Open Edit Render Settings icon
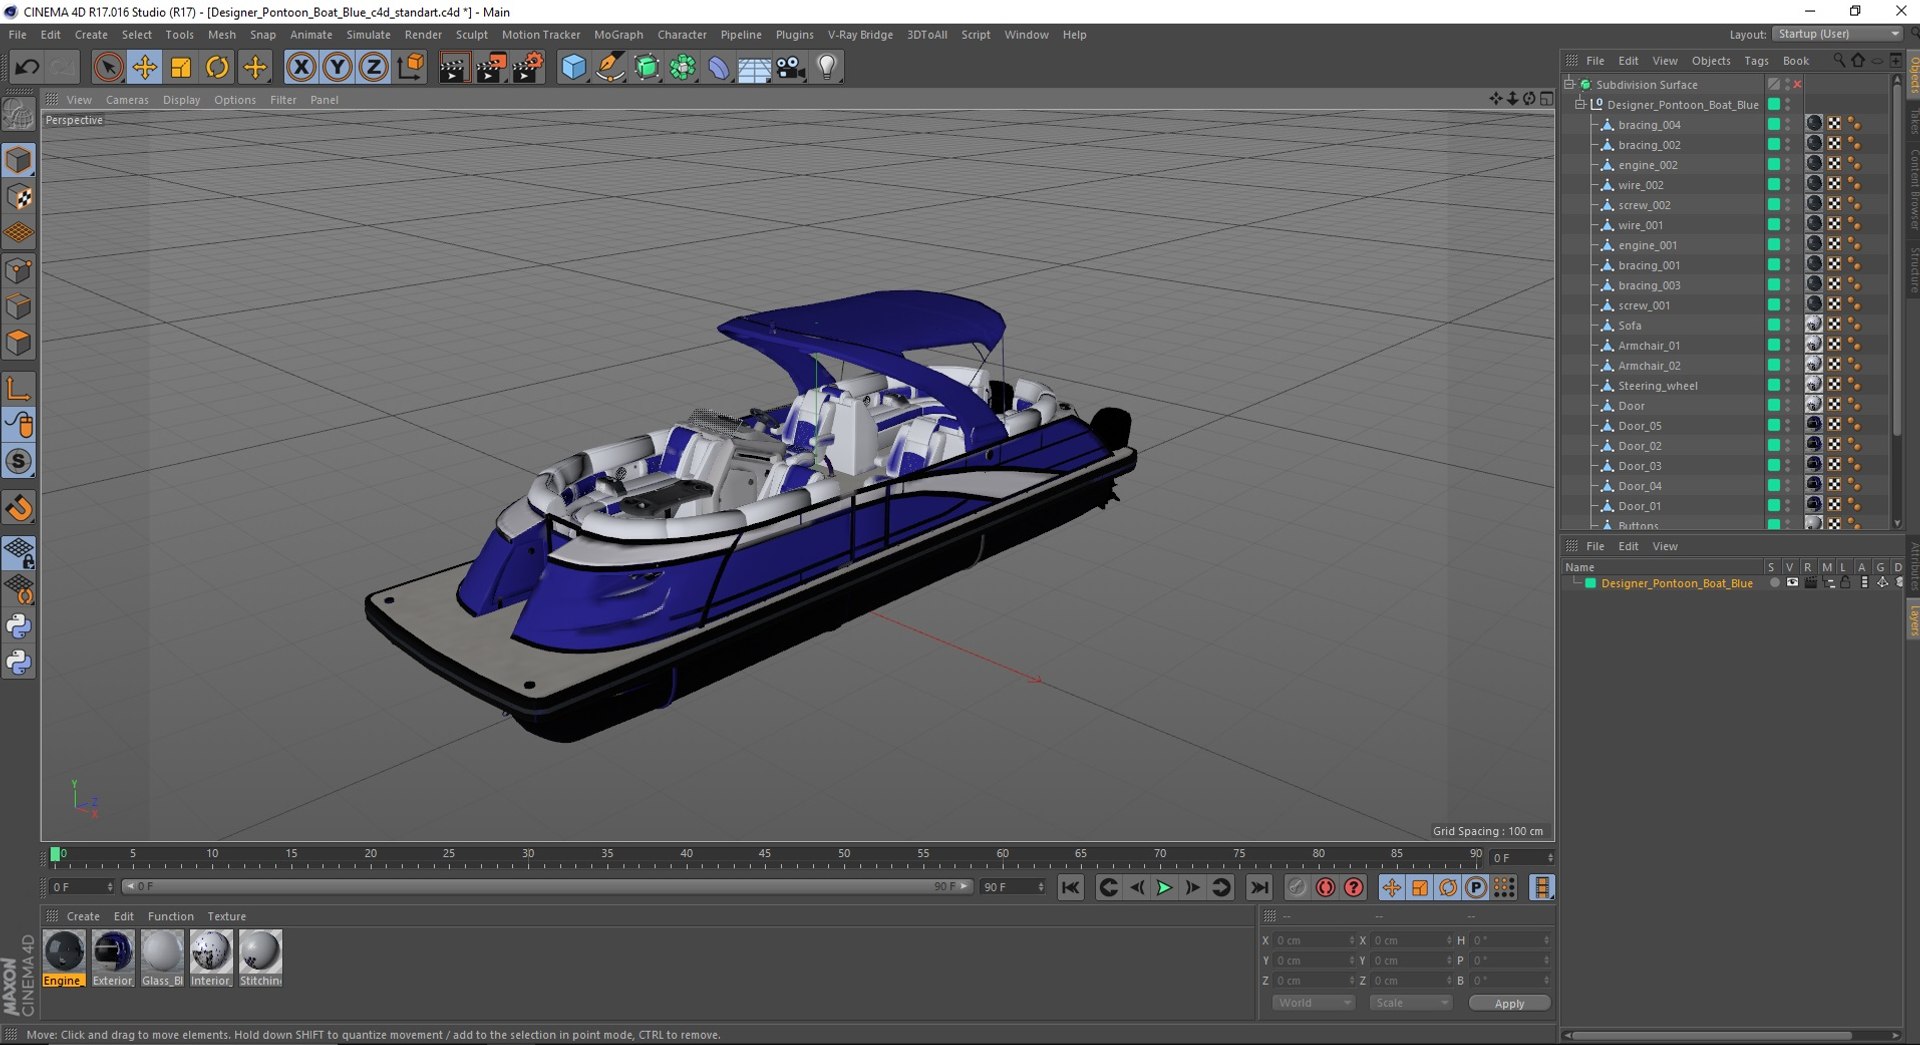 [527, 67]
